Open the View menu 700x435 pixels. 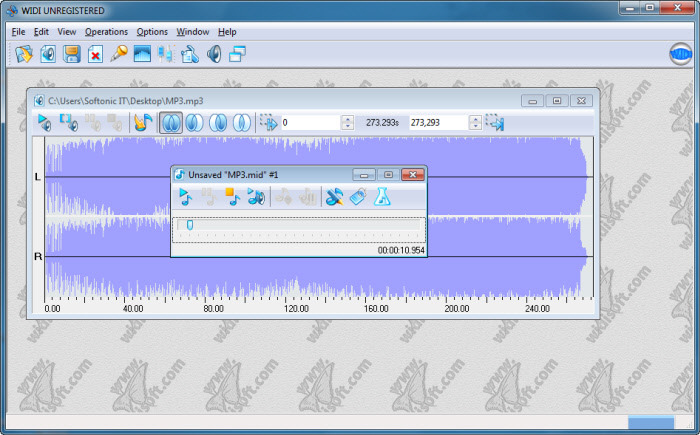pyautogui.click(x=67, y=32)
